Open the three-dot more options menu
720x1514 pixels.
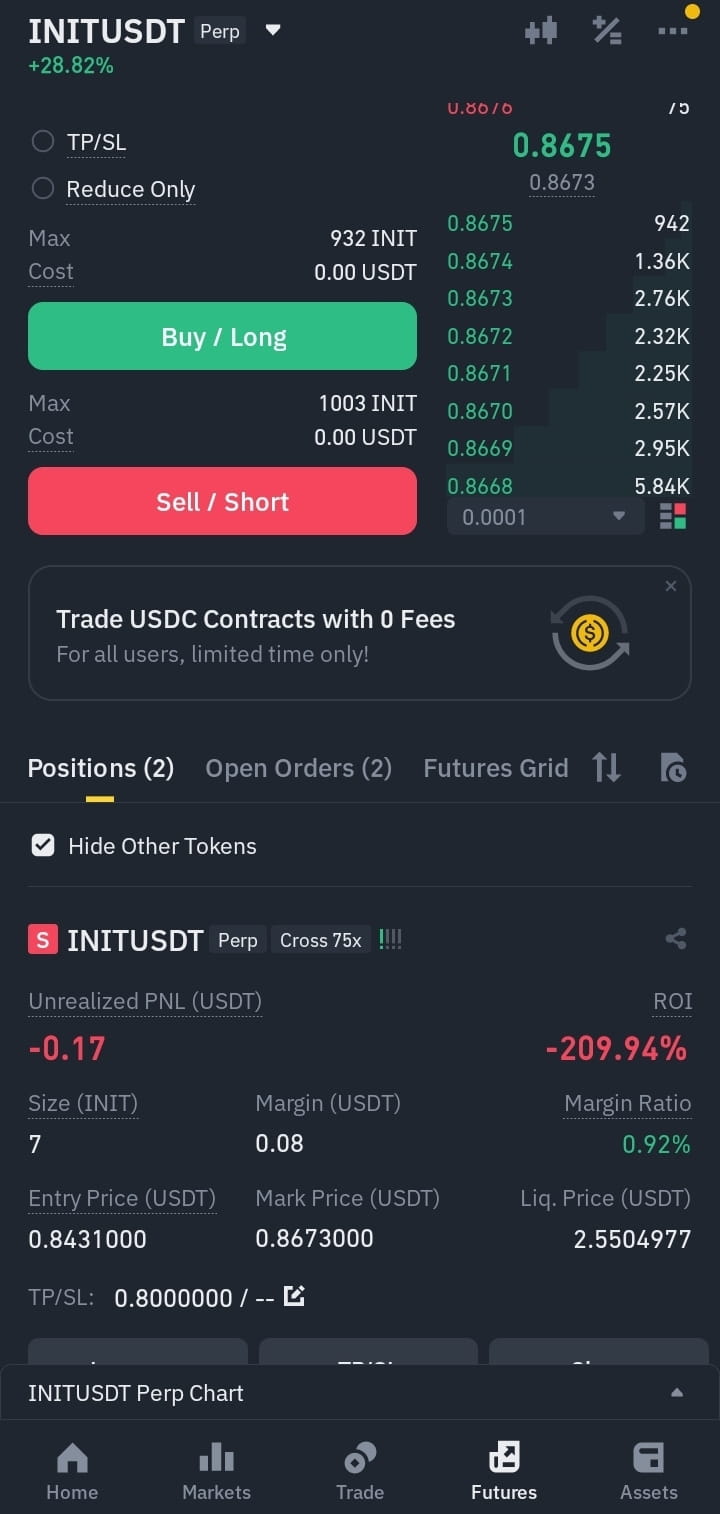click(x=673, y=31)
